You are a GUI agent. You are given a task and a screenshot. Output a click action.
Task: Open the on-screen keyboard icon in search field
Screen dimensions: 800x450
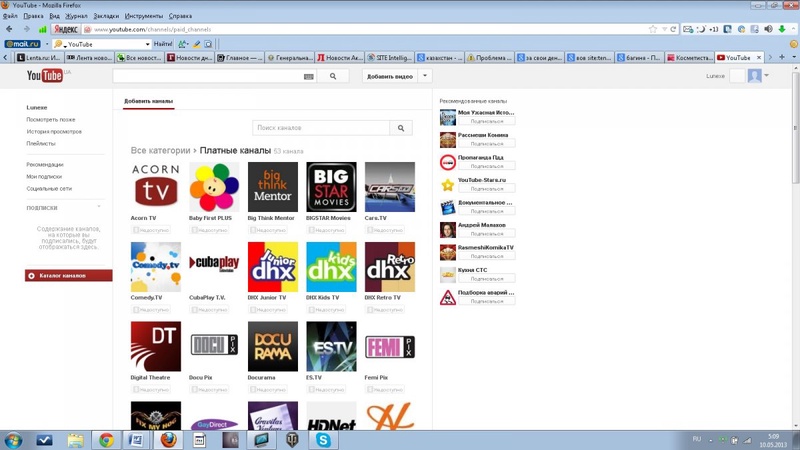(x=308, y=76)
